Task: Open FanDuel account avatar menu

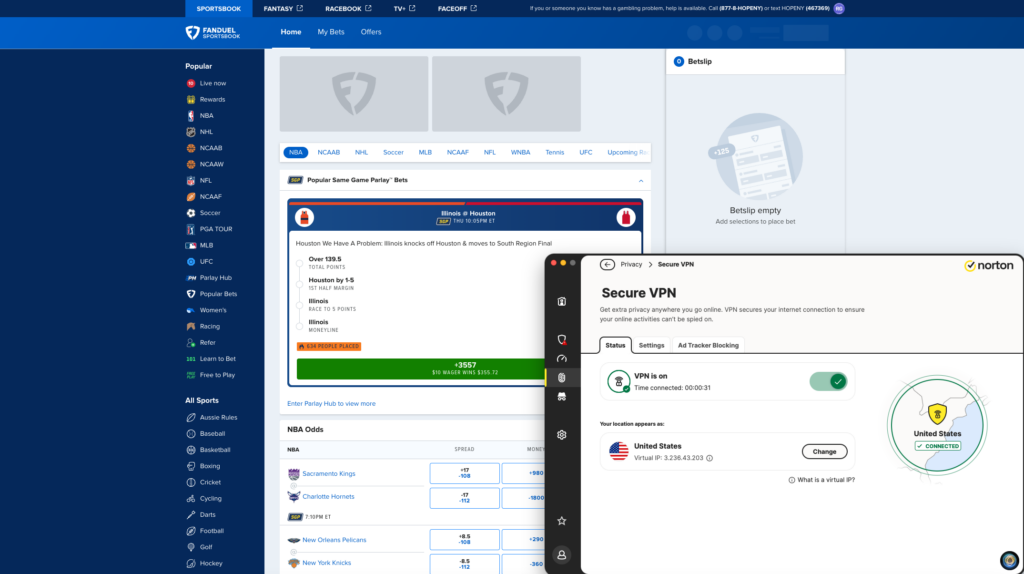Action: point(839,8)
